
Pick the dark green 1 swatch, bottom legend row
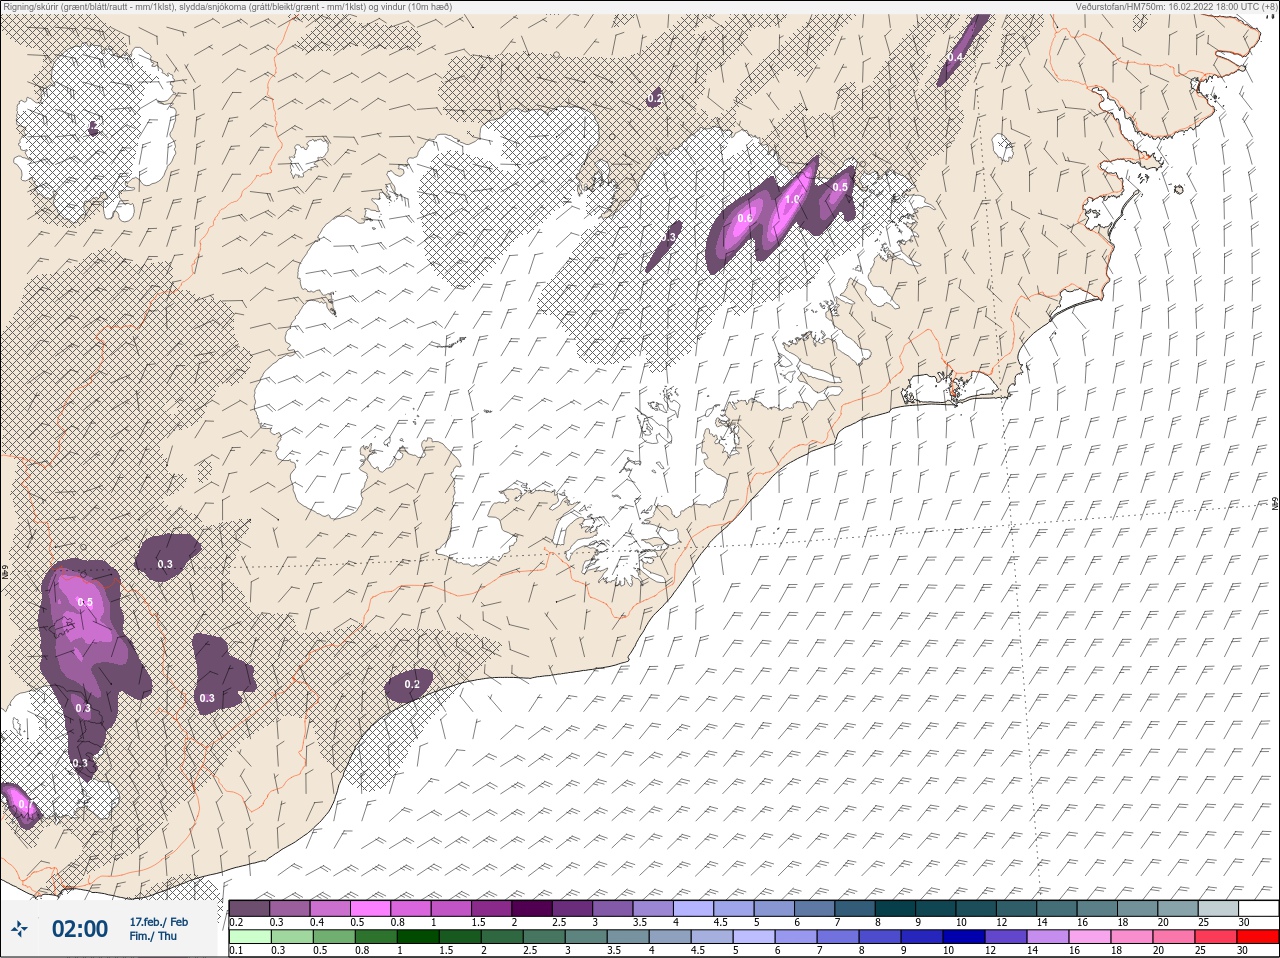[416, 937]
